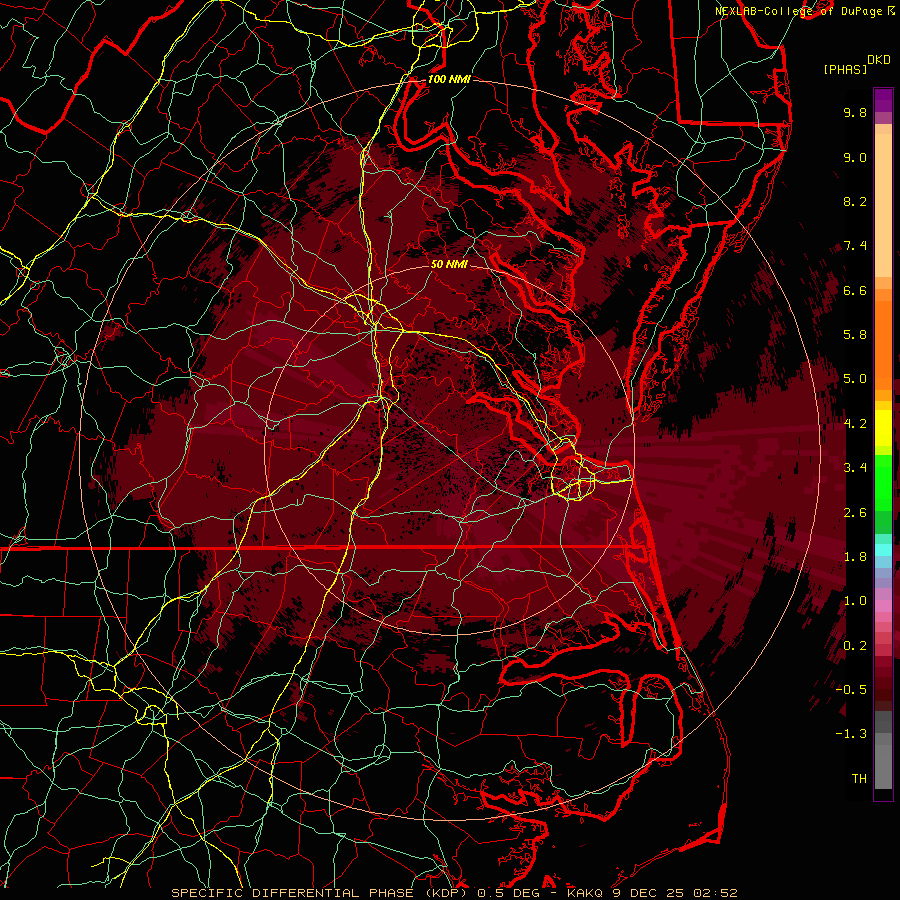Click the 6.6 legend value
The height and width of the screenshot is (900, 900).
pyautogui.click(x=855, y=290)
